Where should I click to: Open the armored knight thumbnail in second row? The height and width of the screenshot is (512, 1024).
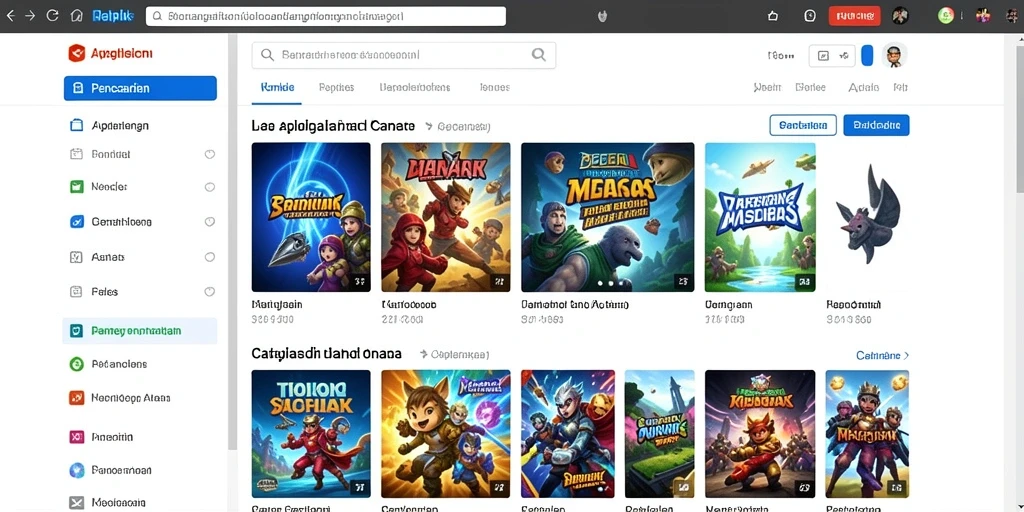[x=568, y=434]
